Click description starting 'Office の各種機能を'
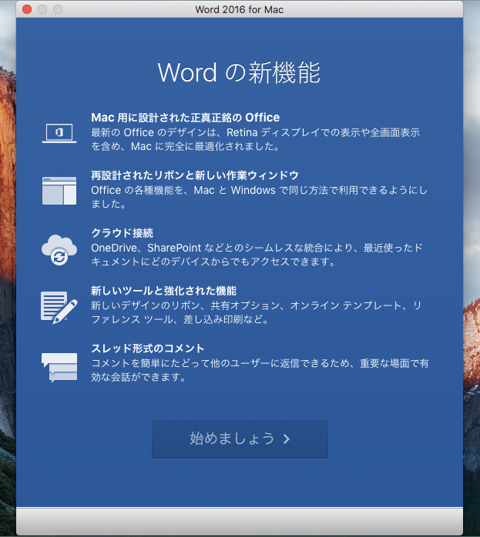This screenshot has width=480, height=537. click(259, 197)
